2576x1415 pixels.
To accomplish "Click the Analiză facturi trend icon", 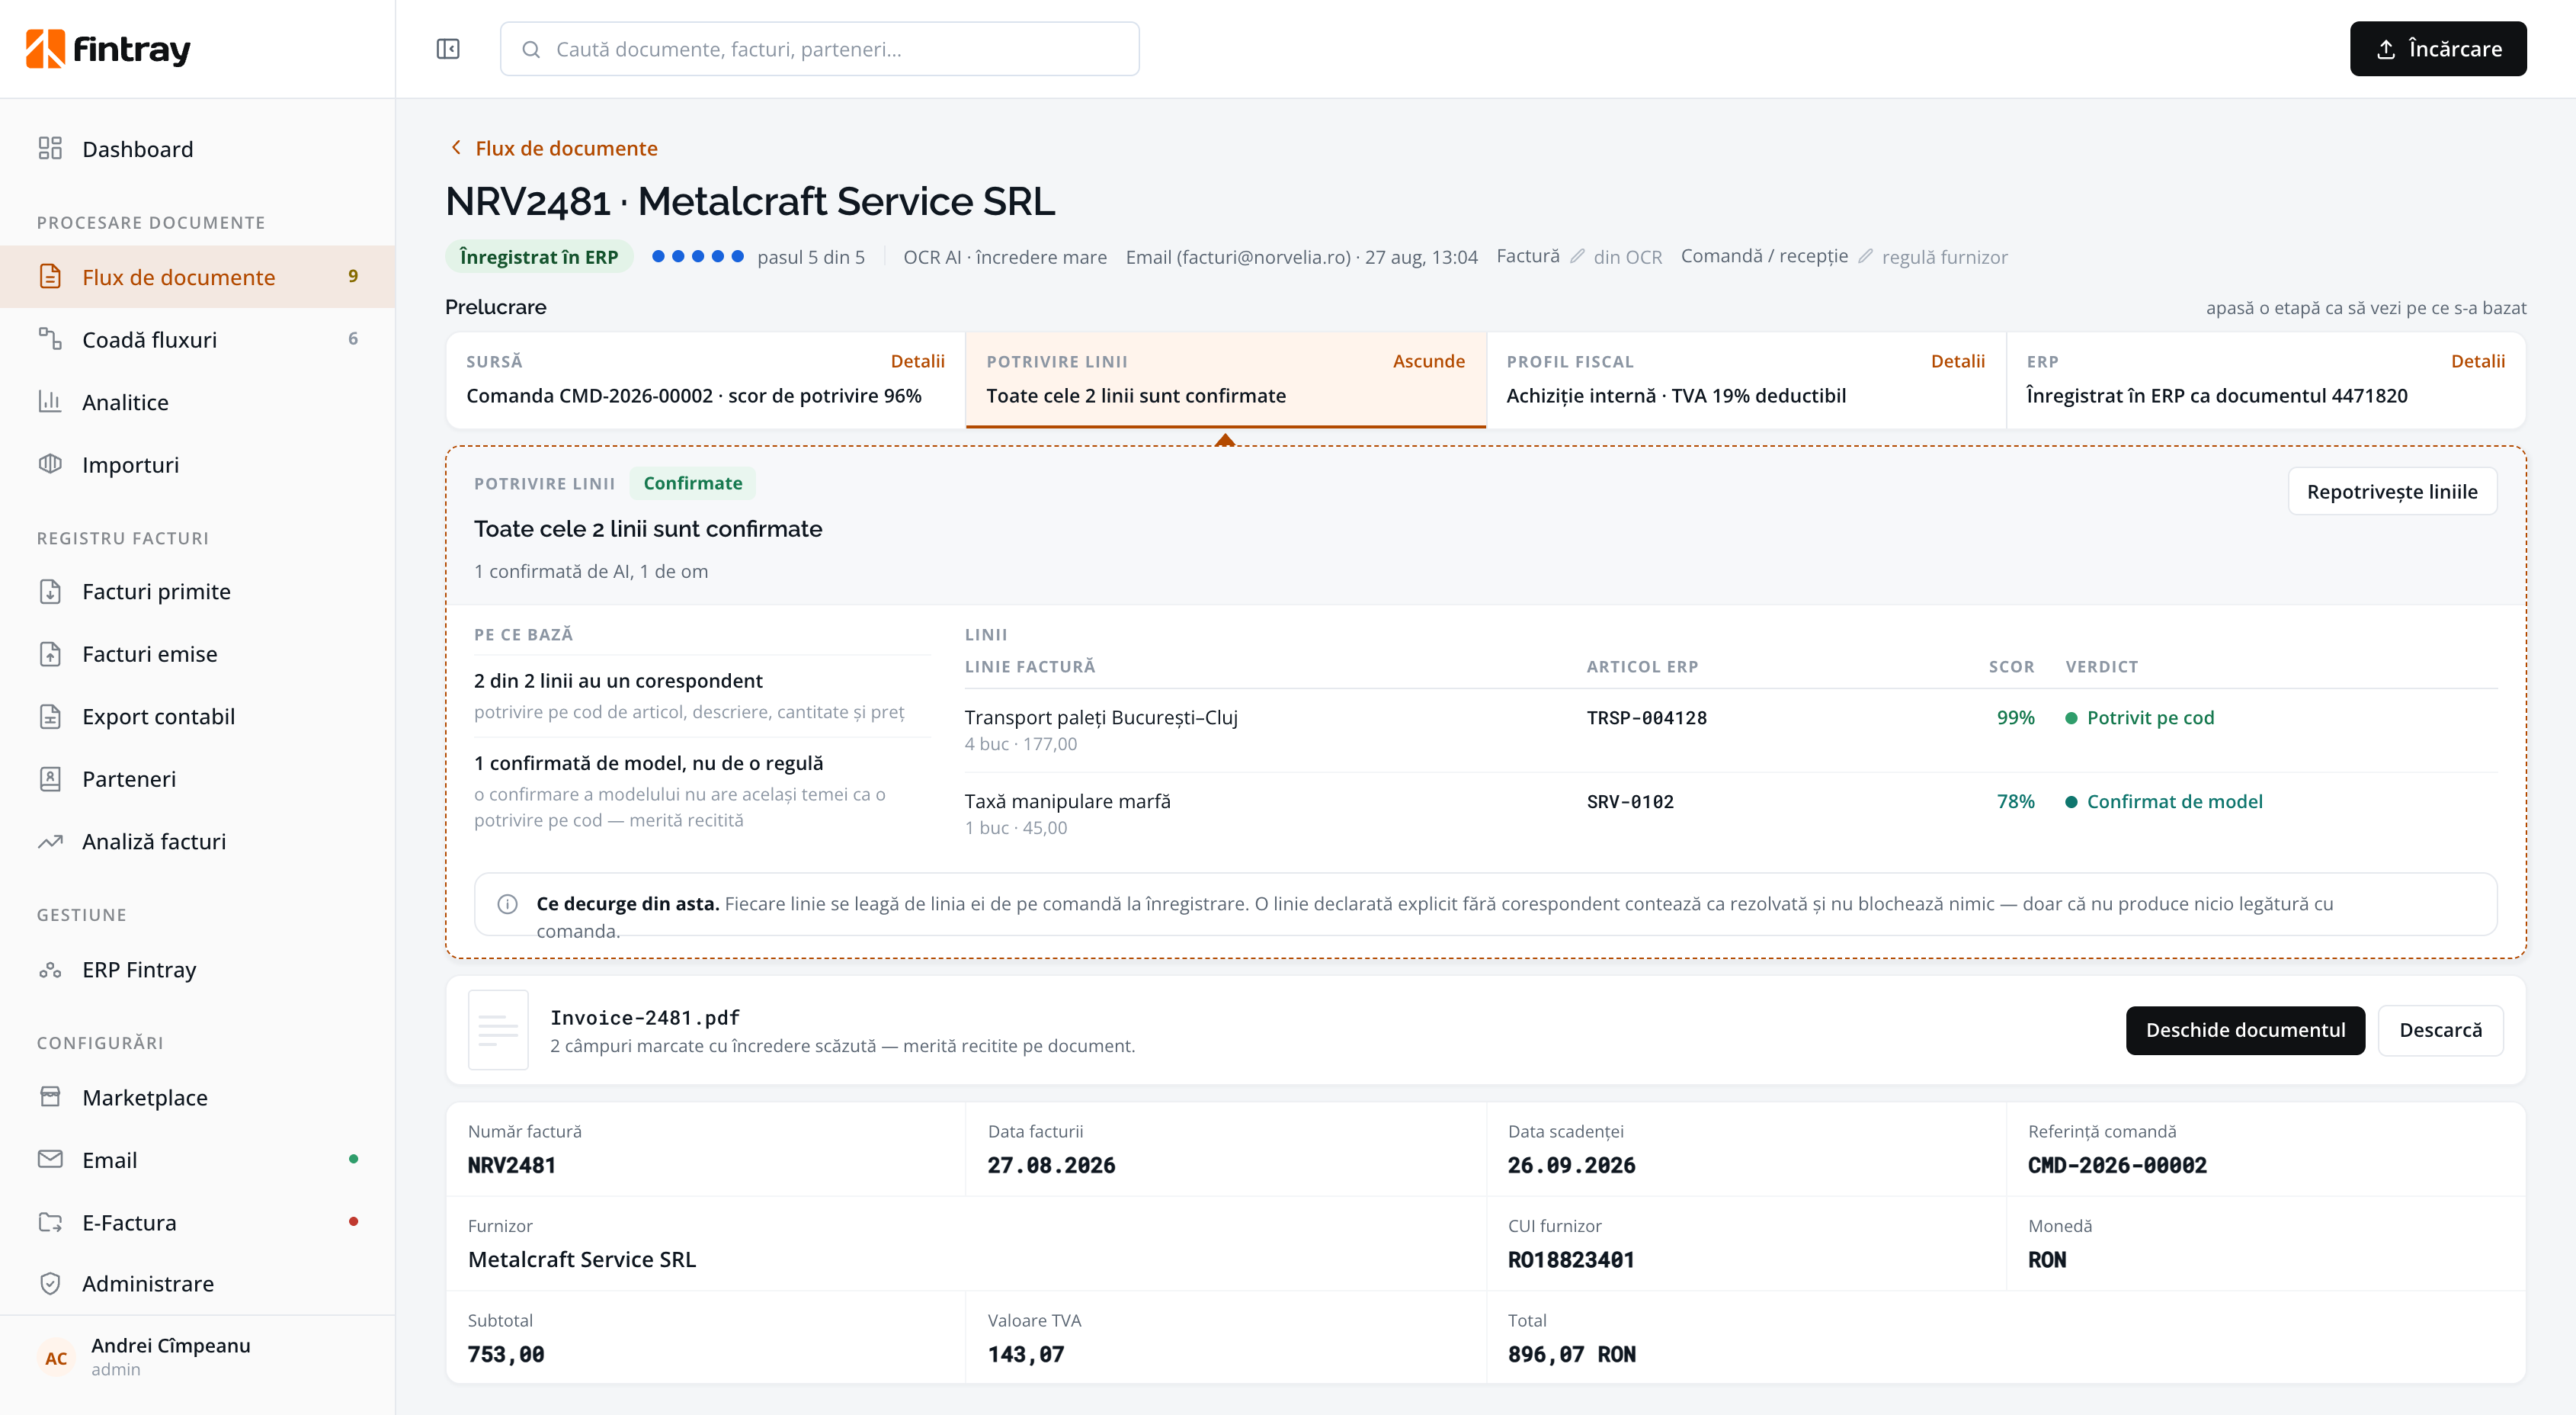I will (x=50, y=841).
